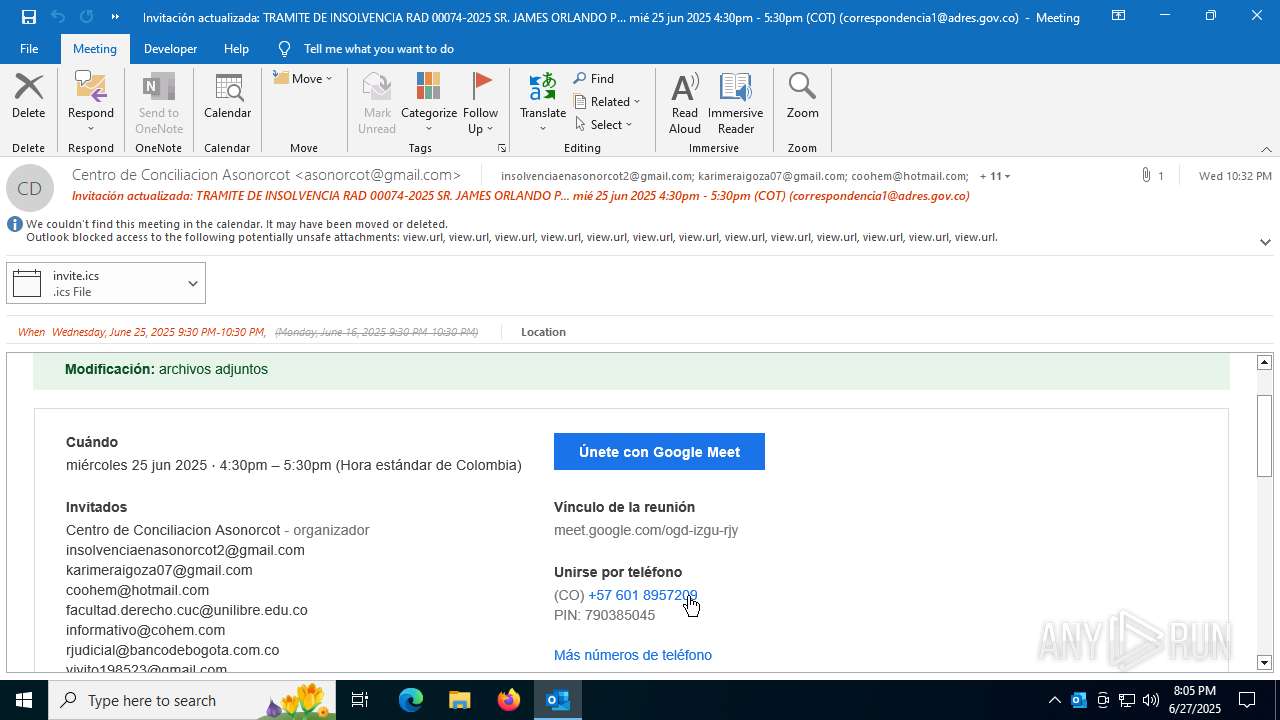Open File Explorer from the taskbar
The width and height of the screenshot is (1280, 720).
point(460,700)
